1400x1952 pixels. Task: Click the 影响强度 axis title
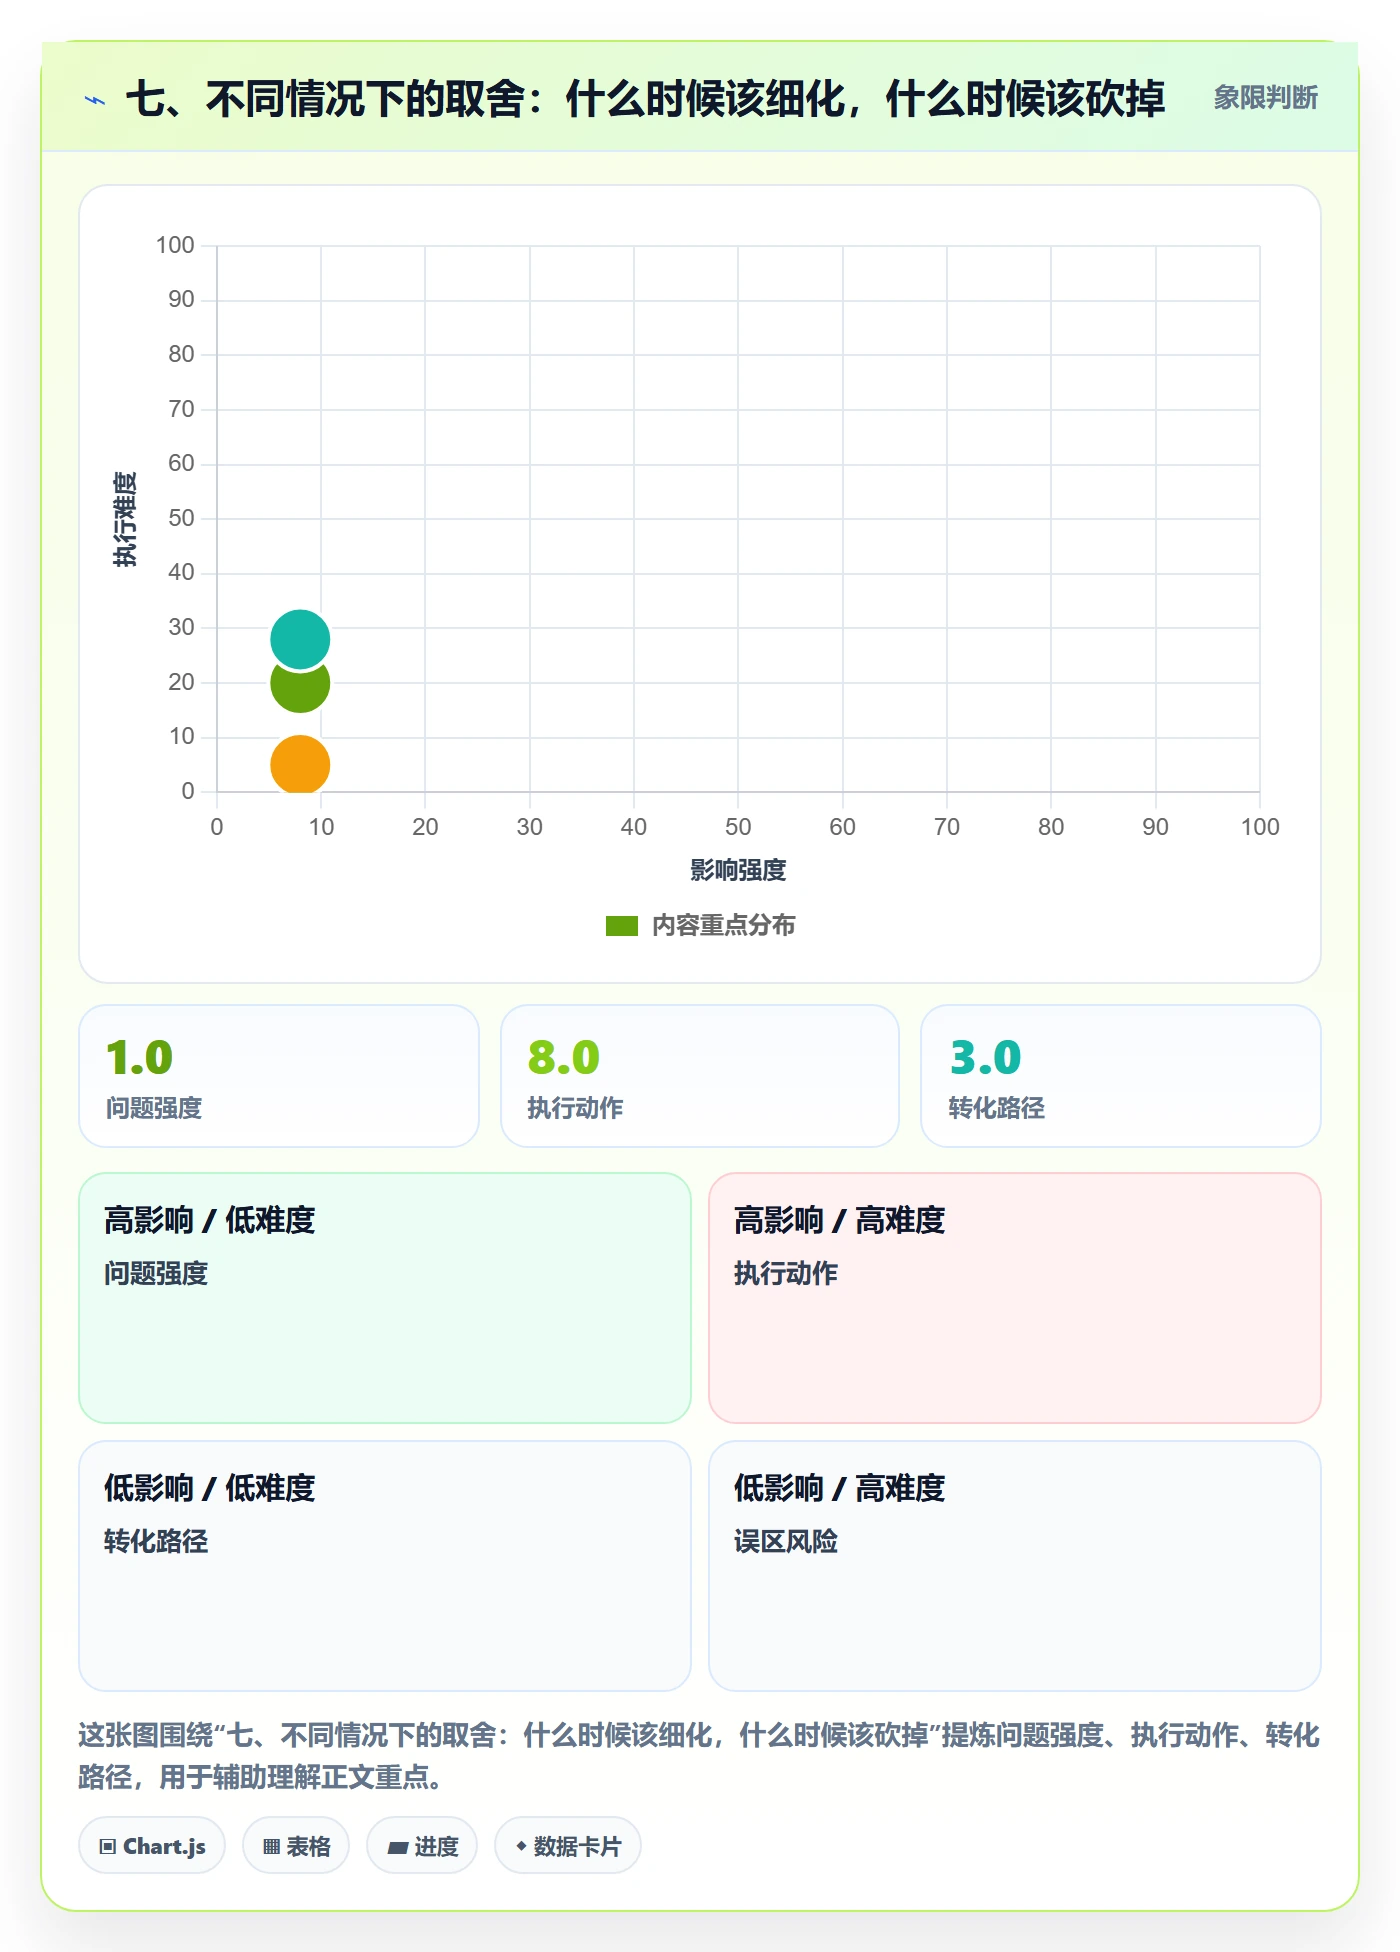(738, 870)
